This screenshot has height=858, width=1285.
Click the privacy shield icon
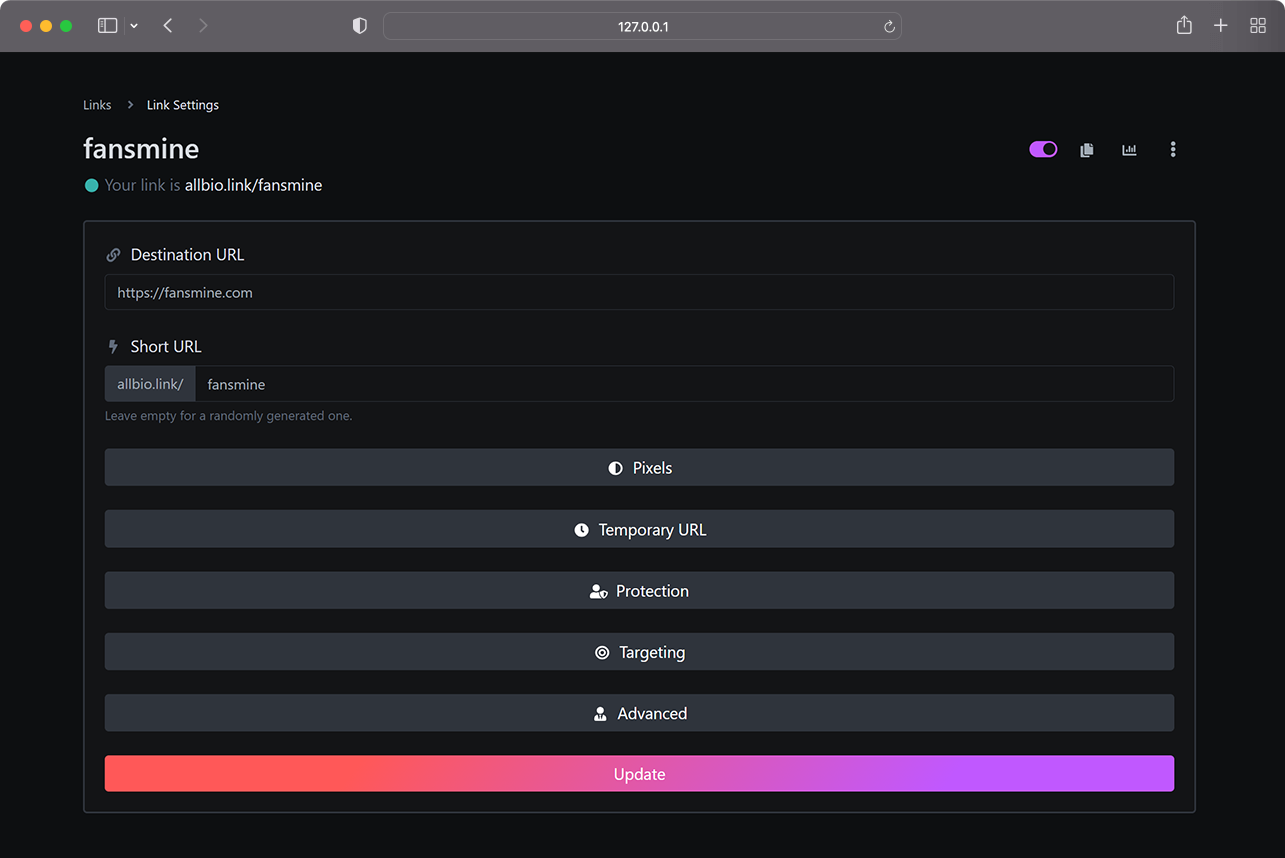pos(360,26)
